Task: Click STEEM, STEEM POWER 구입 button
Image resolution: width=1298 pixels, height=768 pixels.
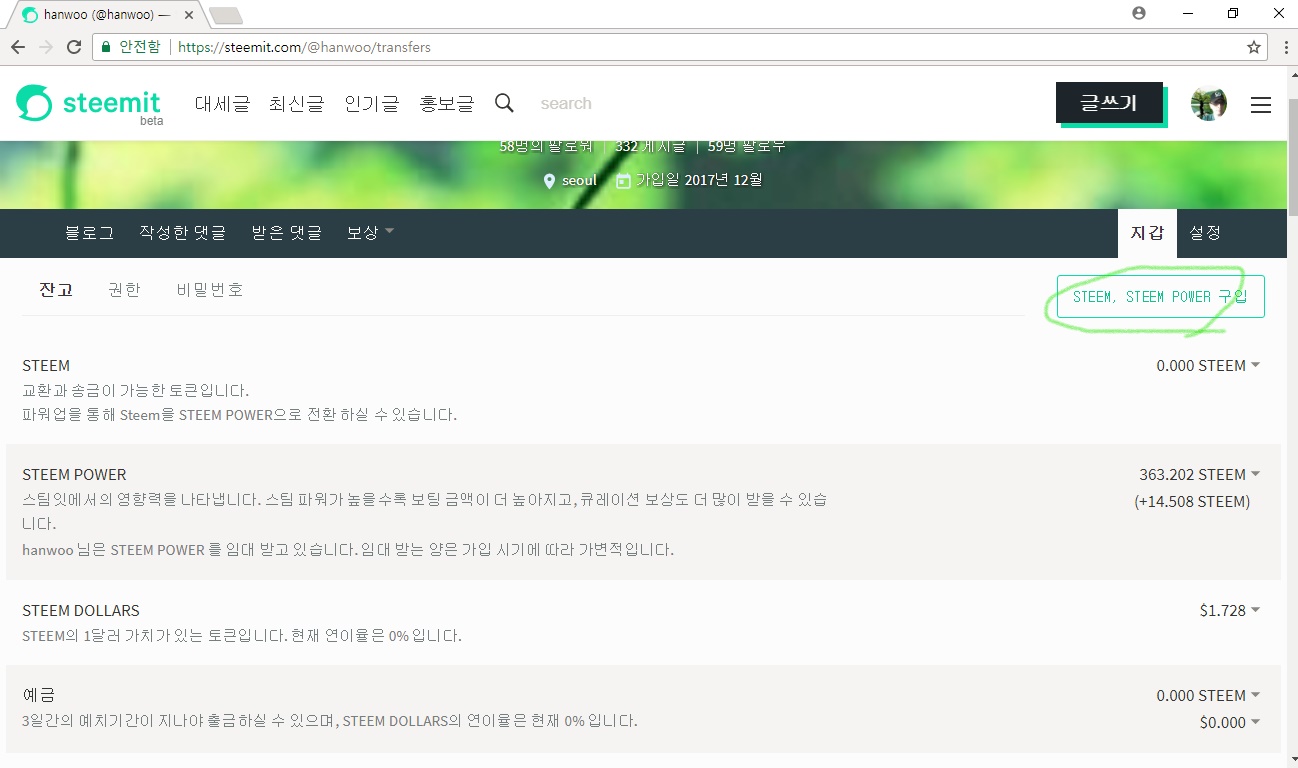Action: coord(1160,297)
